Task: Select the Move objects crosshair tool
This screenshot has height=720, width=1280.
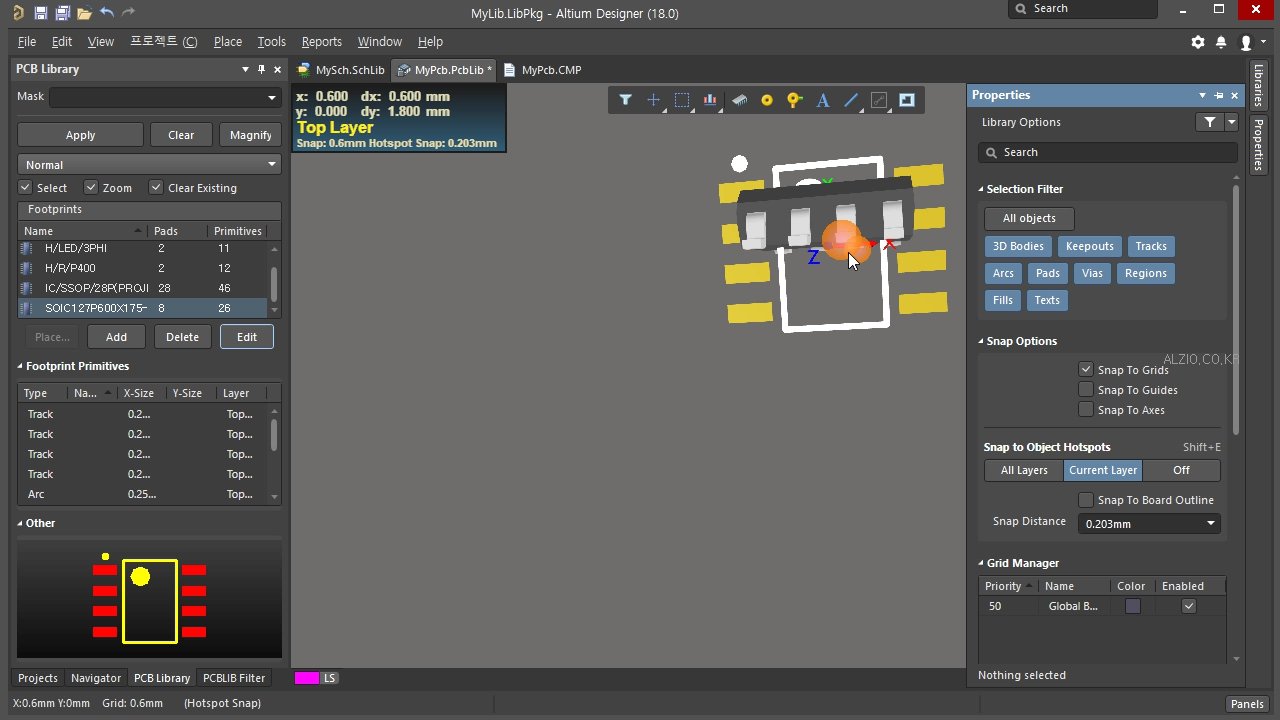Action: point(653,100)
